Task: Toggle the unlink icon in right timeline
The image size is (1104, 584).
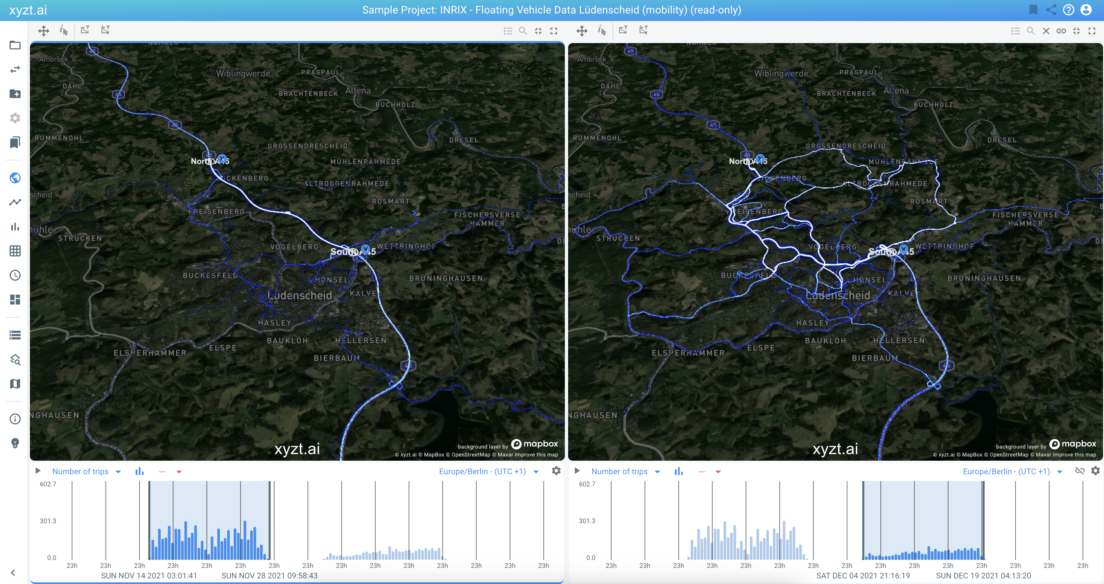Action: tap(1079, 471)
